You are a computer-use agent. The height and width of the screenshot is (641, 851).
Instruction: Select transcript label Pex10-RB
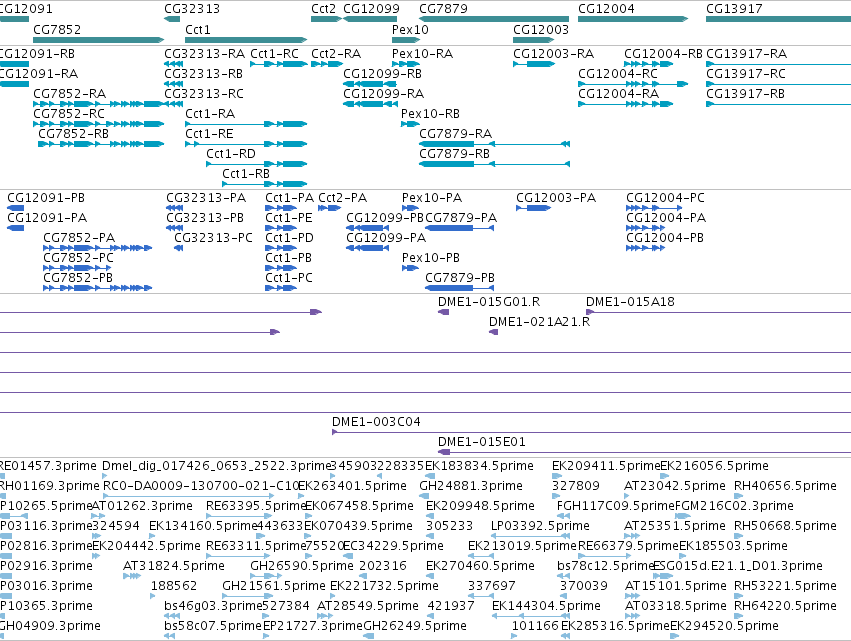[x=430, y=113]
